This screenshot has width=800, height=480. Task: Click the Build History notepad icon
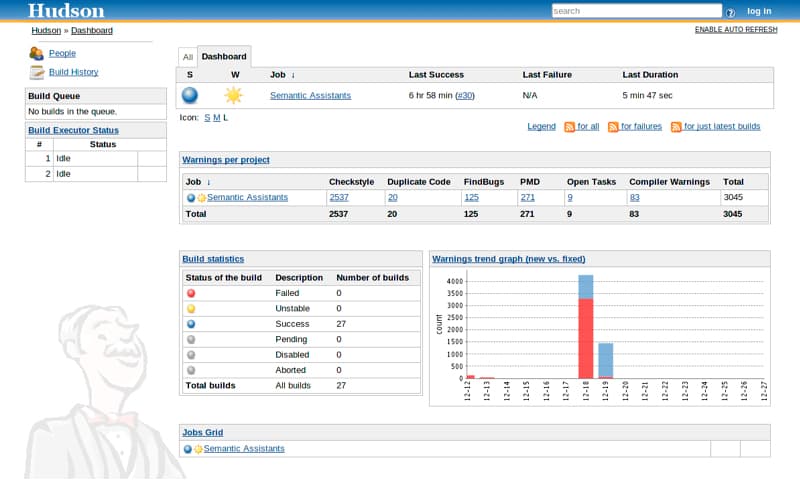pyautogui.click(x=37, y=72)
